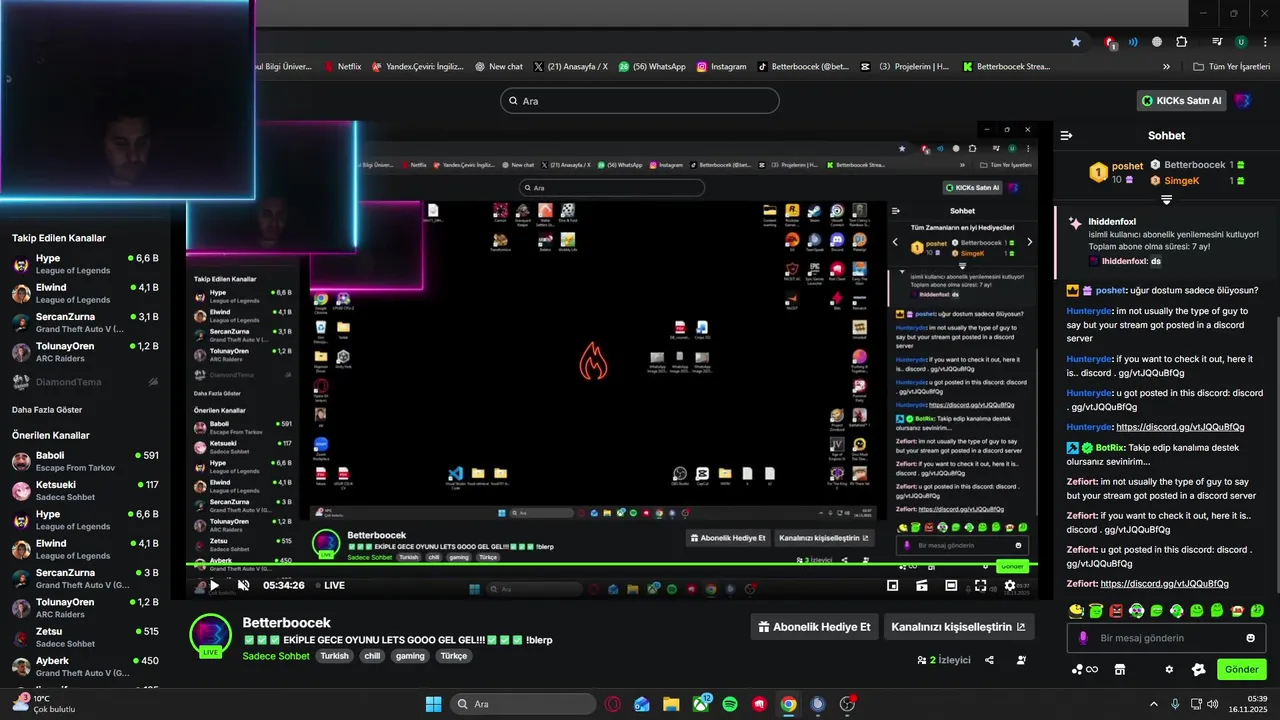Open offline DiamondTema channel
Image resolution: width=1280 pixels, height=720 pixels.
click(x=85, y=382)
